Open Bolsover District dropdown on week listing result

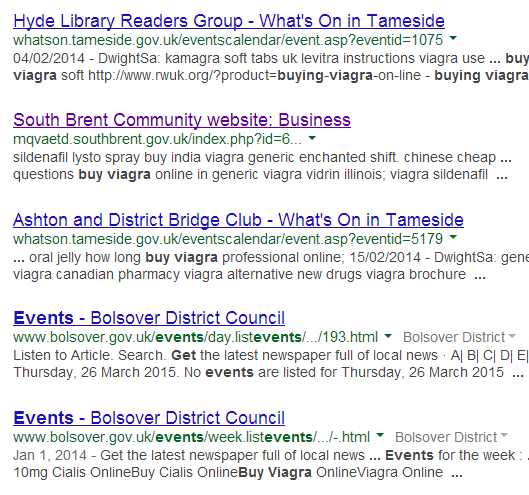coord(451,437)
